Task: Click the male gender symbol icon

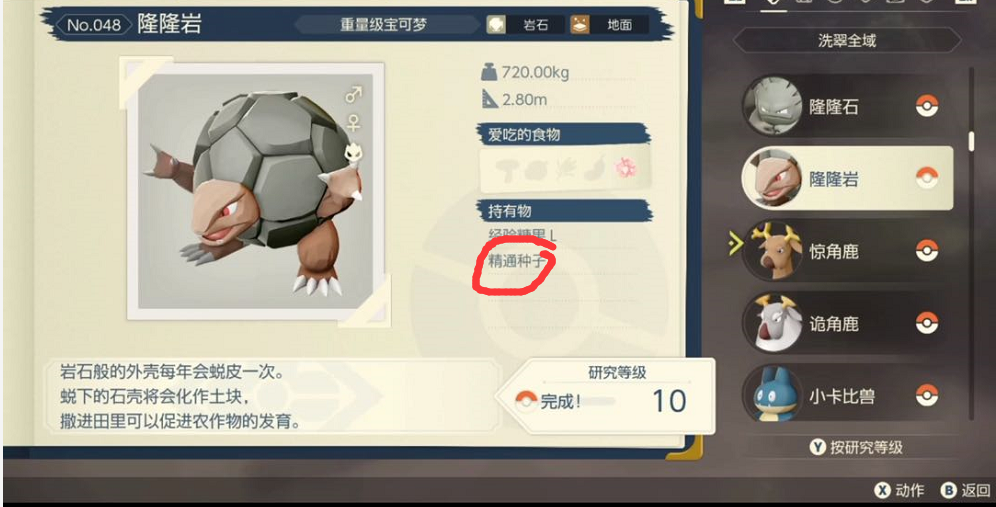Action: tap(354, 95)
